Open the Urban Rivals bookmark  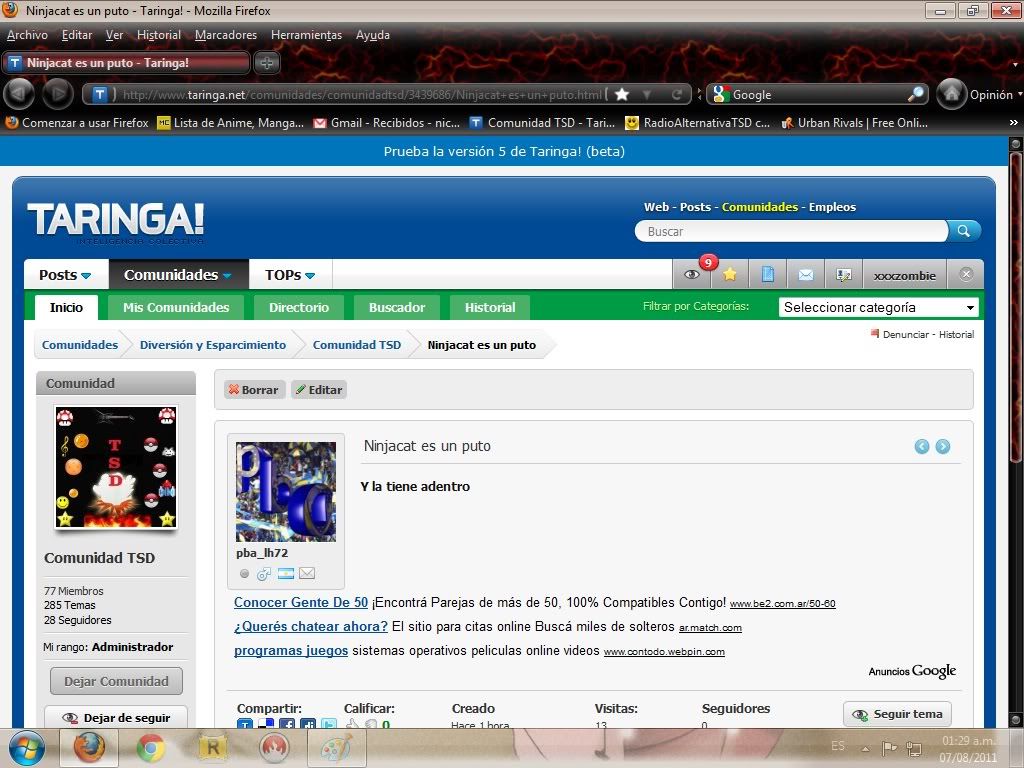click(855, 123)
